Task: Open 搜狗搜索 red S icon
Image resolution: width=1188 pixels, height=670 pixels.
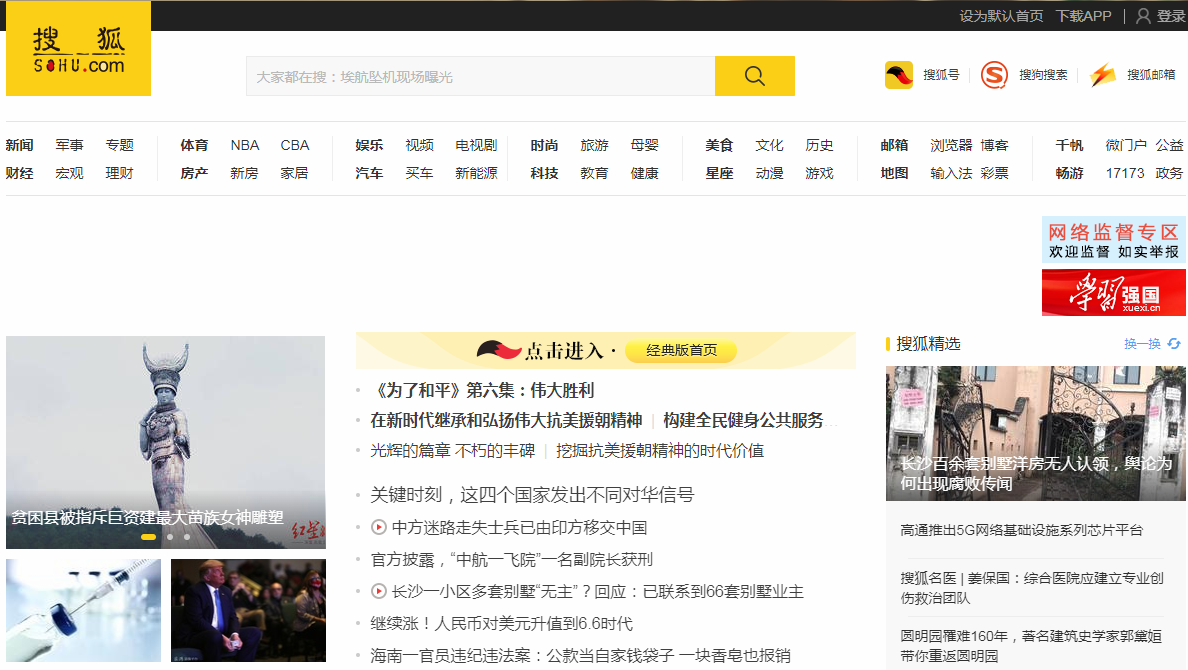Action: coord(994,75)
